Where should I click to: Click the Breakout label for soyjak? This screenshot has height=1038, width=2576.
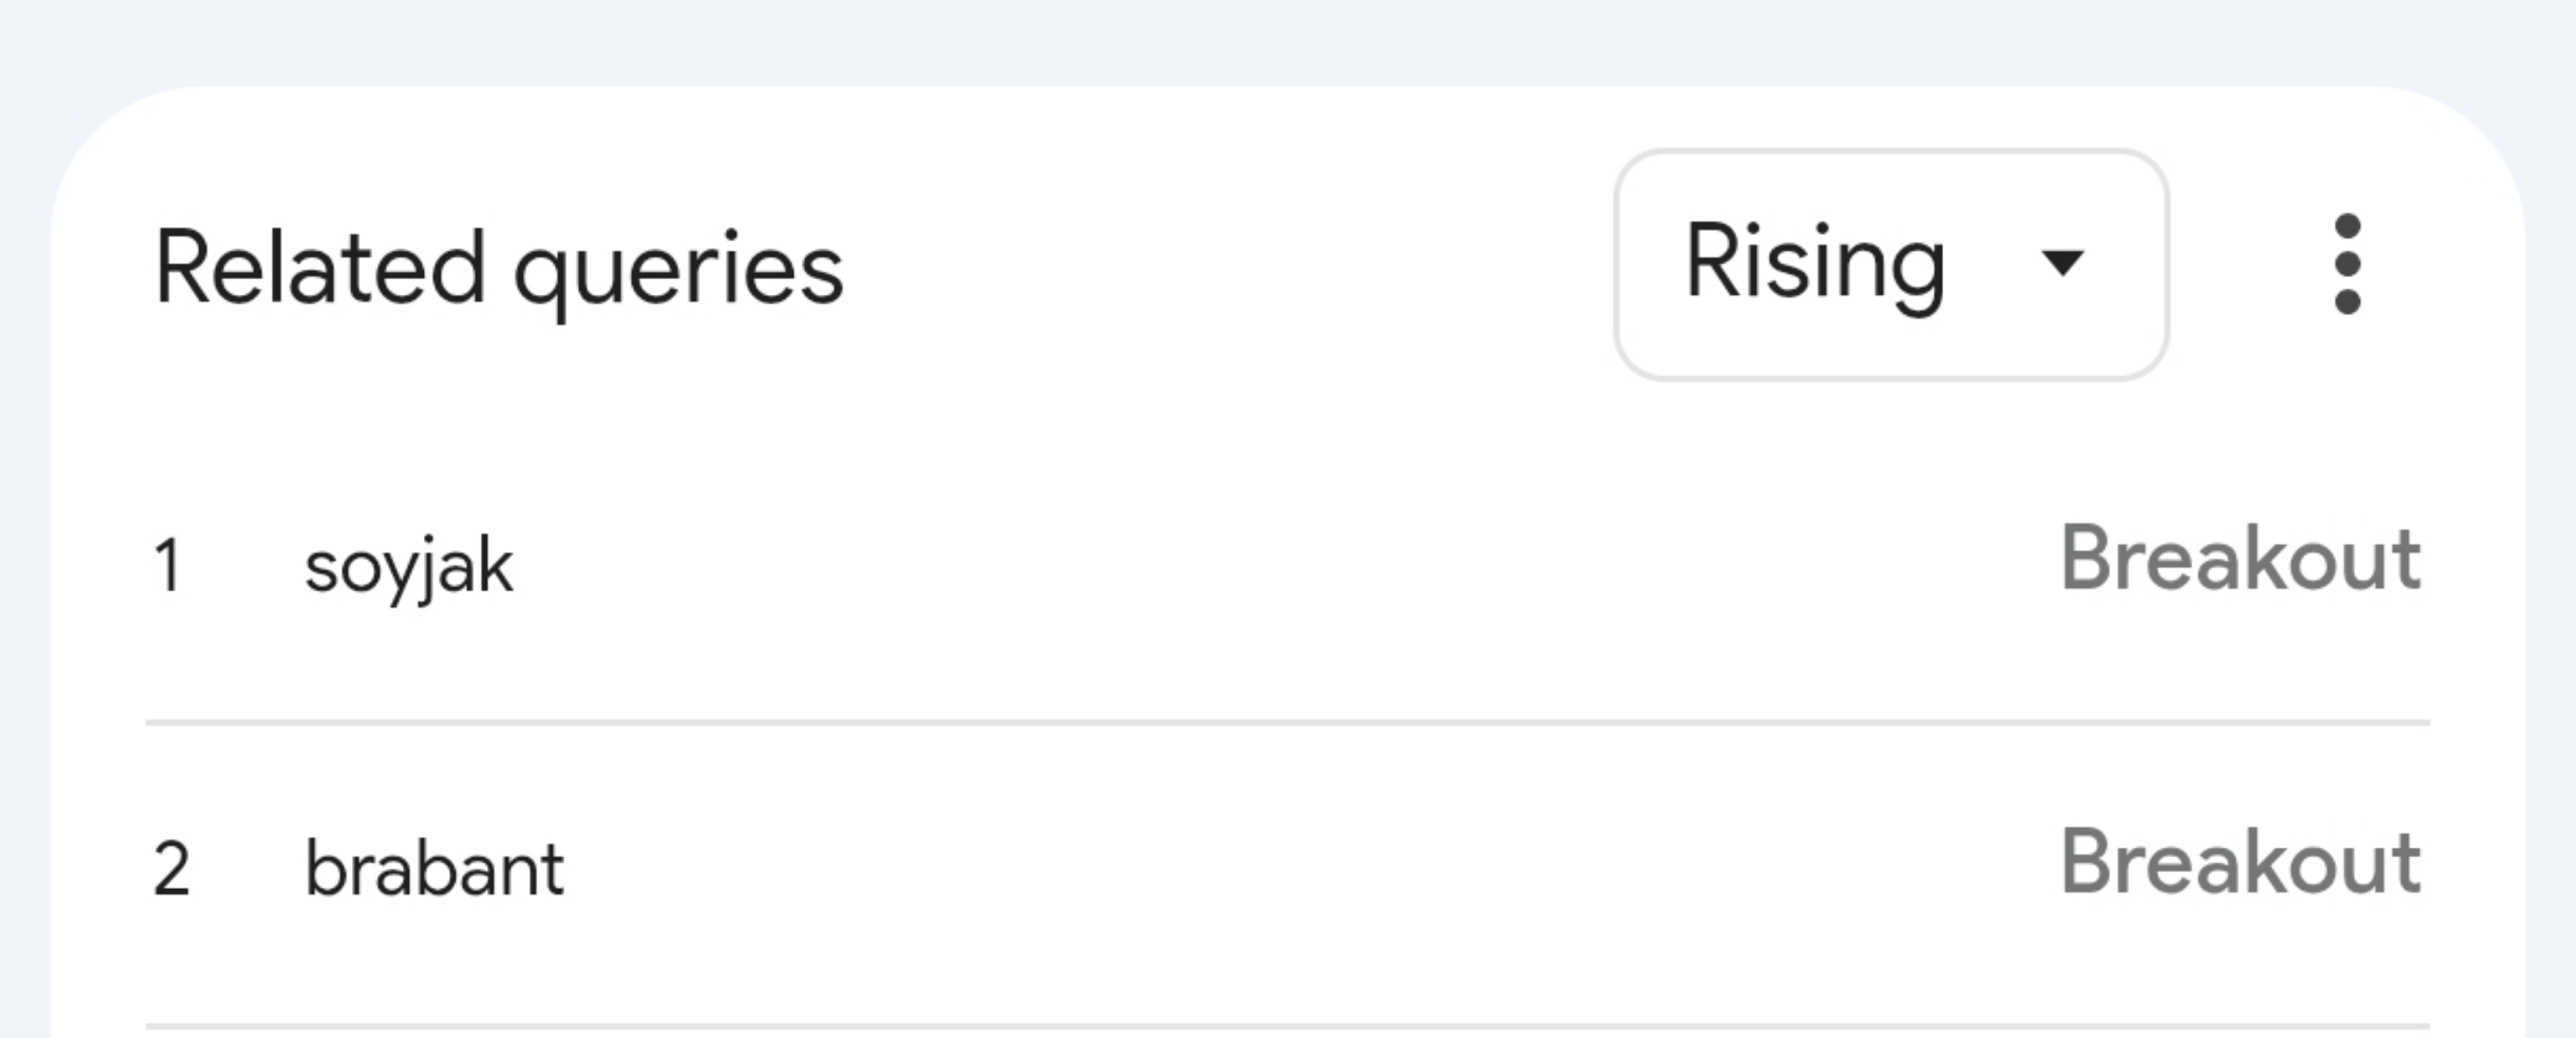click(x=2240, y=559)
